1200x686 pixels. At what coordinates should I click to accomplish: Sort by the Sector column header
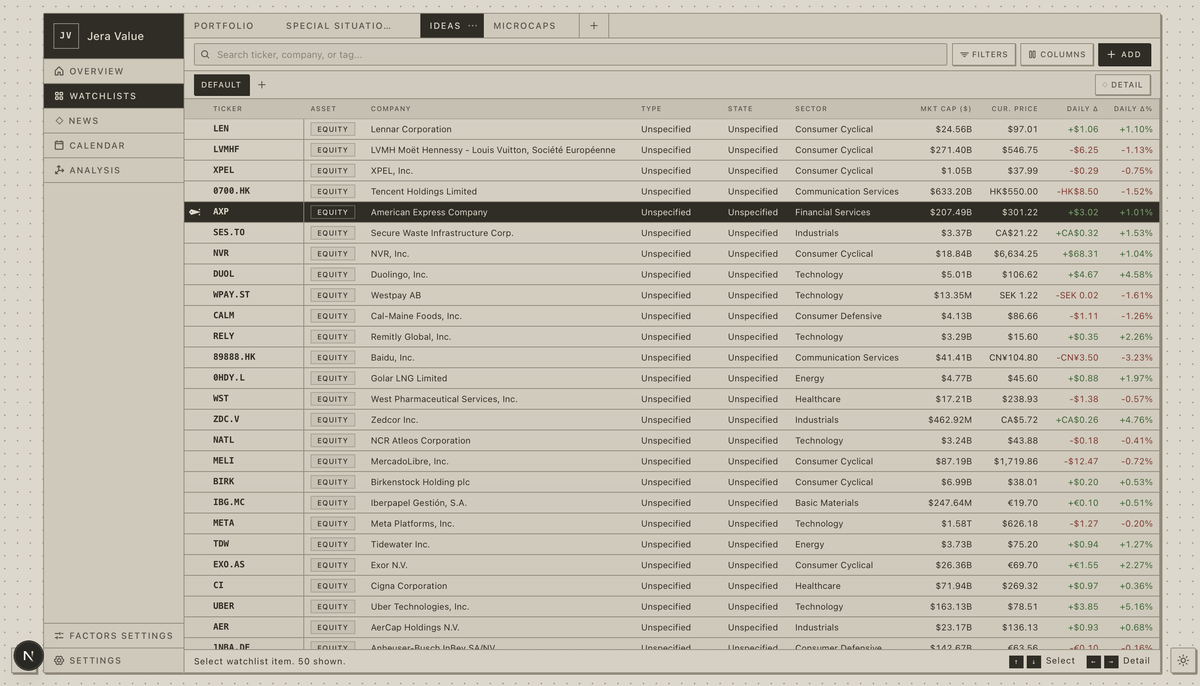coord(811,109)
